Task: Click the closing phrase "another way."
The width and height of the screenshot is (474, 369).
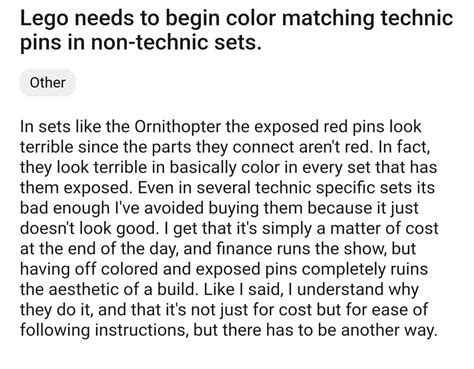Action: tap(389, 330)
